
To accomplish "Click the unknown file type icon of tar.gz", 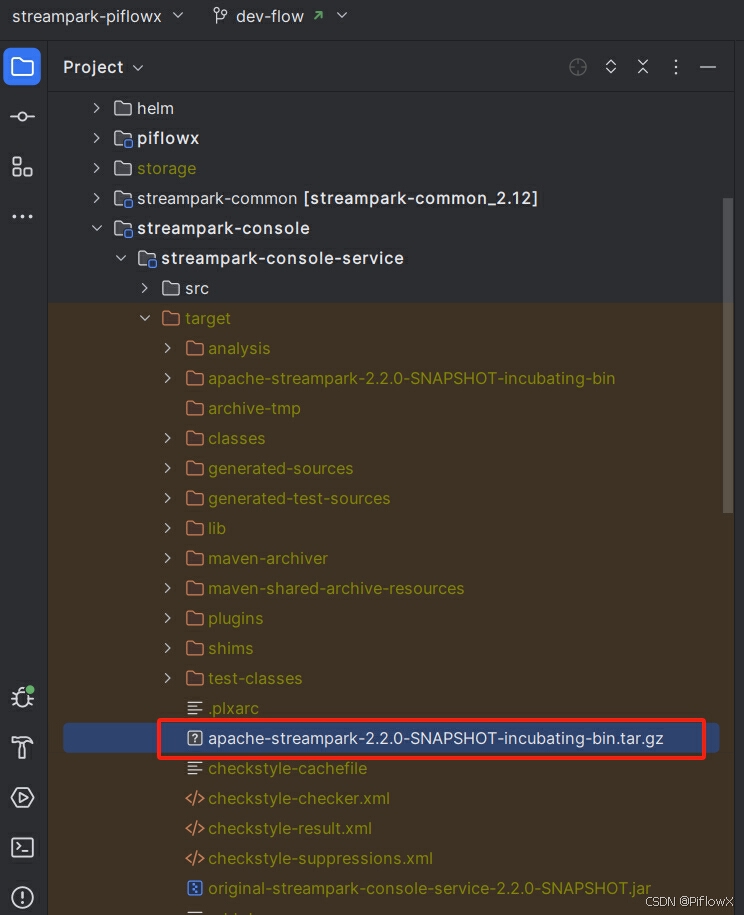I will [195, 738].
